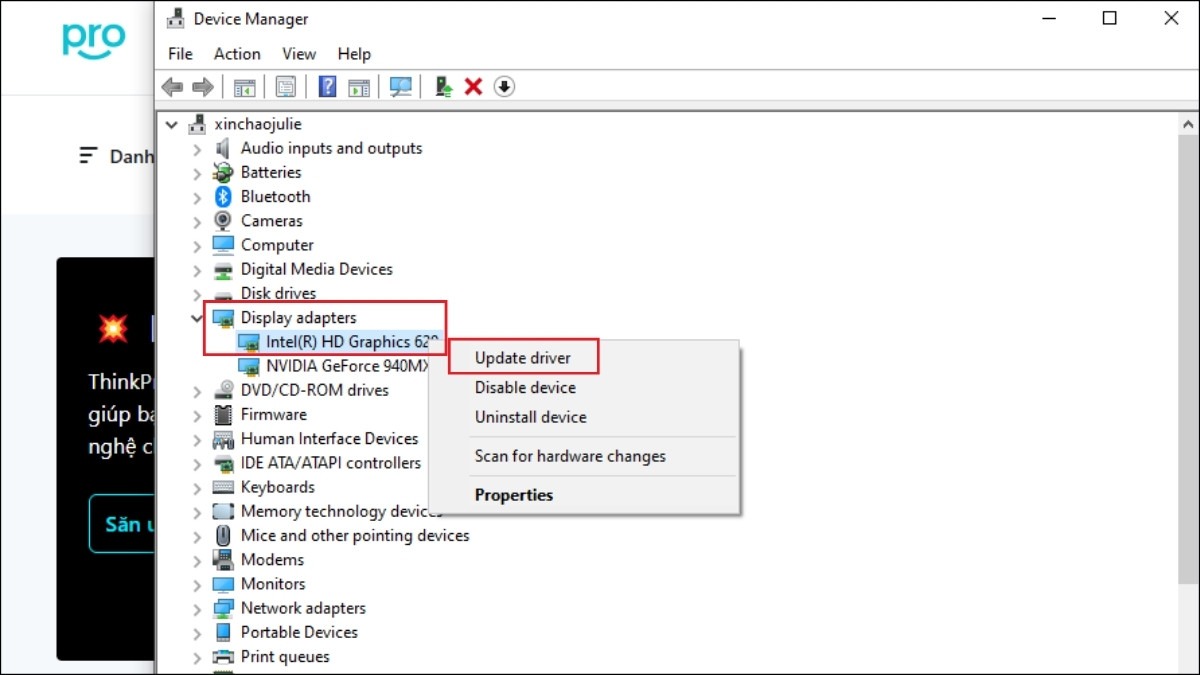Click the red X Uninstall device toolbar icon
Viewport: 1200px width, 675px height.
pyautogui.click(x=474, y=87)
